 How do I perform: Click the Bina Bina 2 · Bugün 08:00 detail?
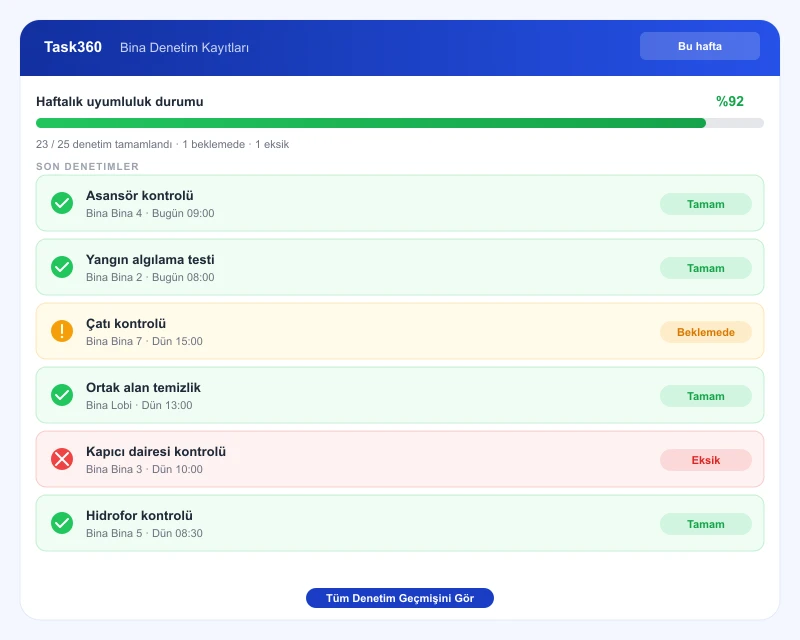click(x=150, y=277)
